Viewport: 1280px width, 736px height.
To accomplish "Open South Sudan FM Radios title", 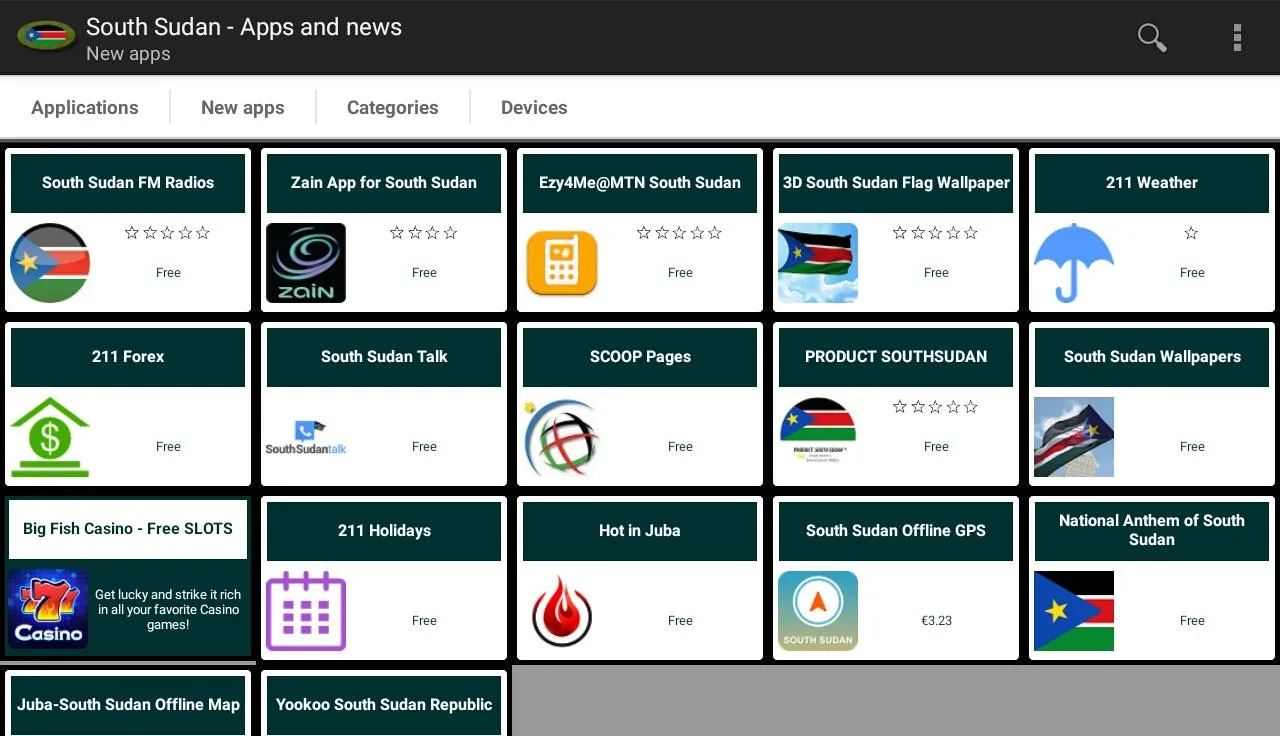I will pyautogui.click(x=128, y=183).
